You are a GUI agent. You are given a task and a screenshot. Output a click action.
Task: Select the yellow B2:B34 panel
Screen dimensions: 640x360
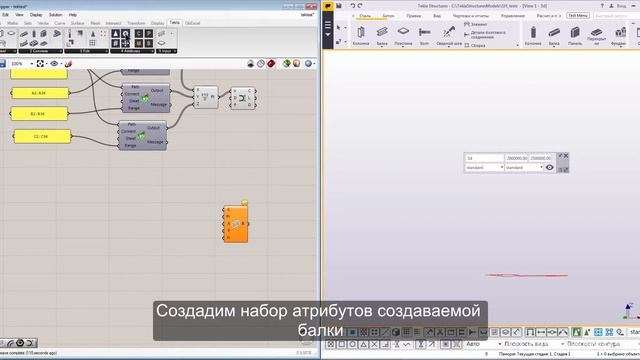point(39,114)
